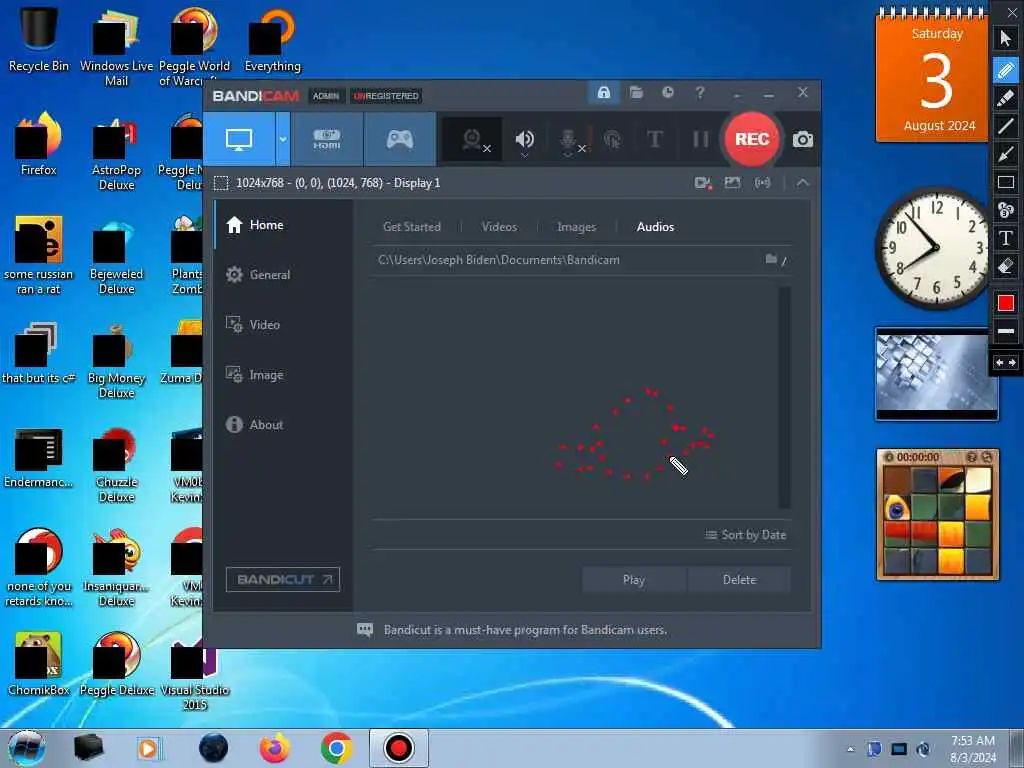Click Sort by Date option
Screen dimensions: 1024x768
[x=746, y=535]
